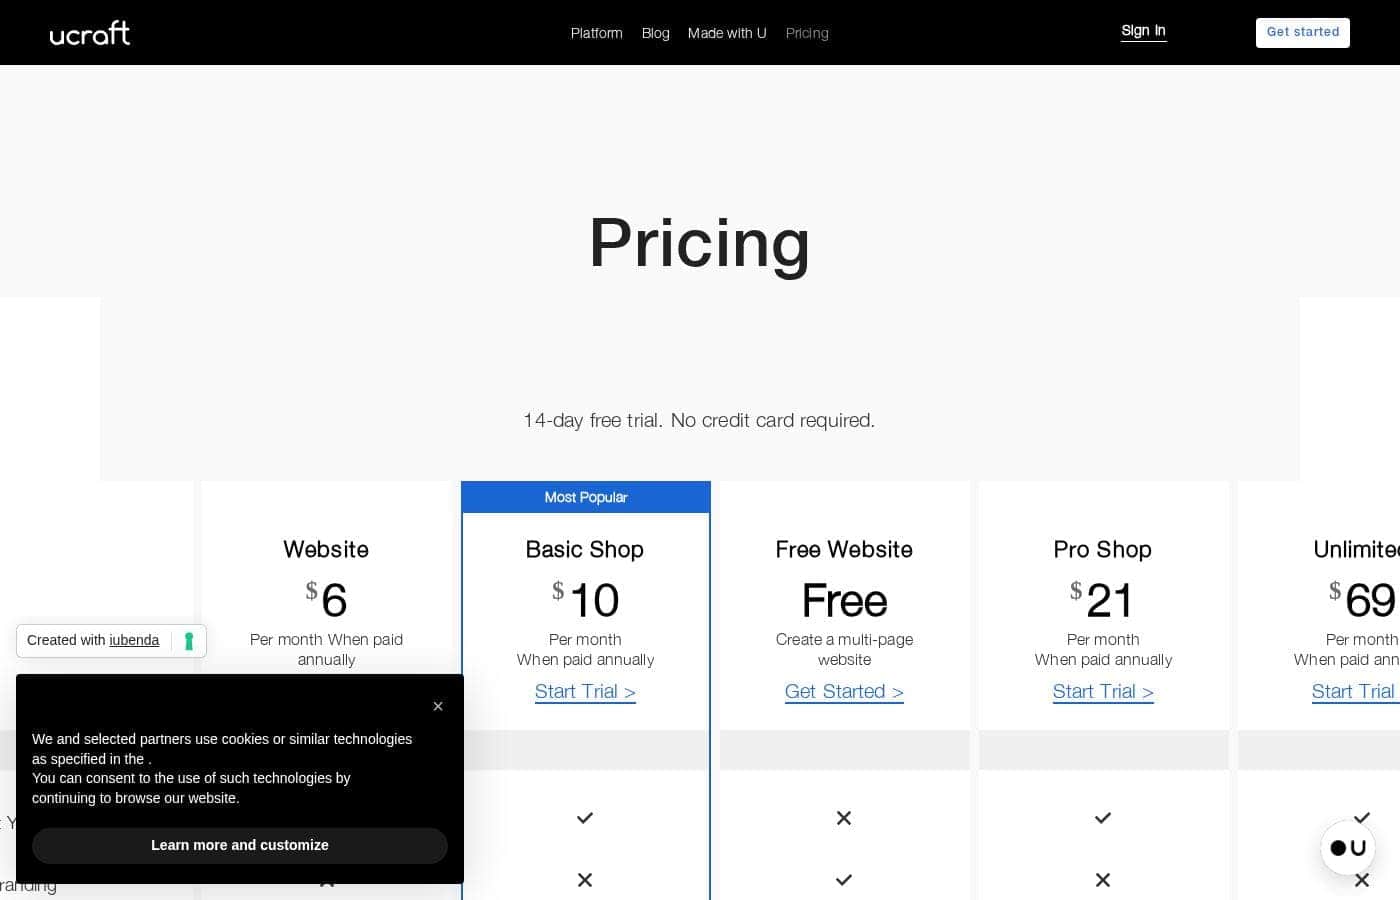Start Trial for Pro Shop plan
Viewport: 1400px width, 900px height.
pyautogui.click(x=1103, y=692)
